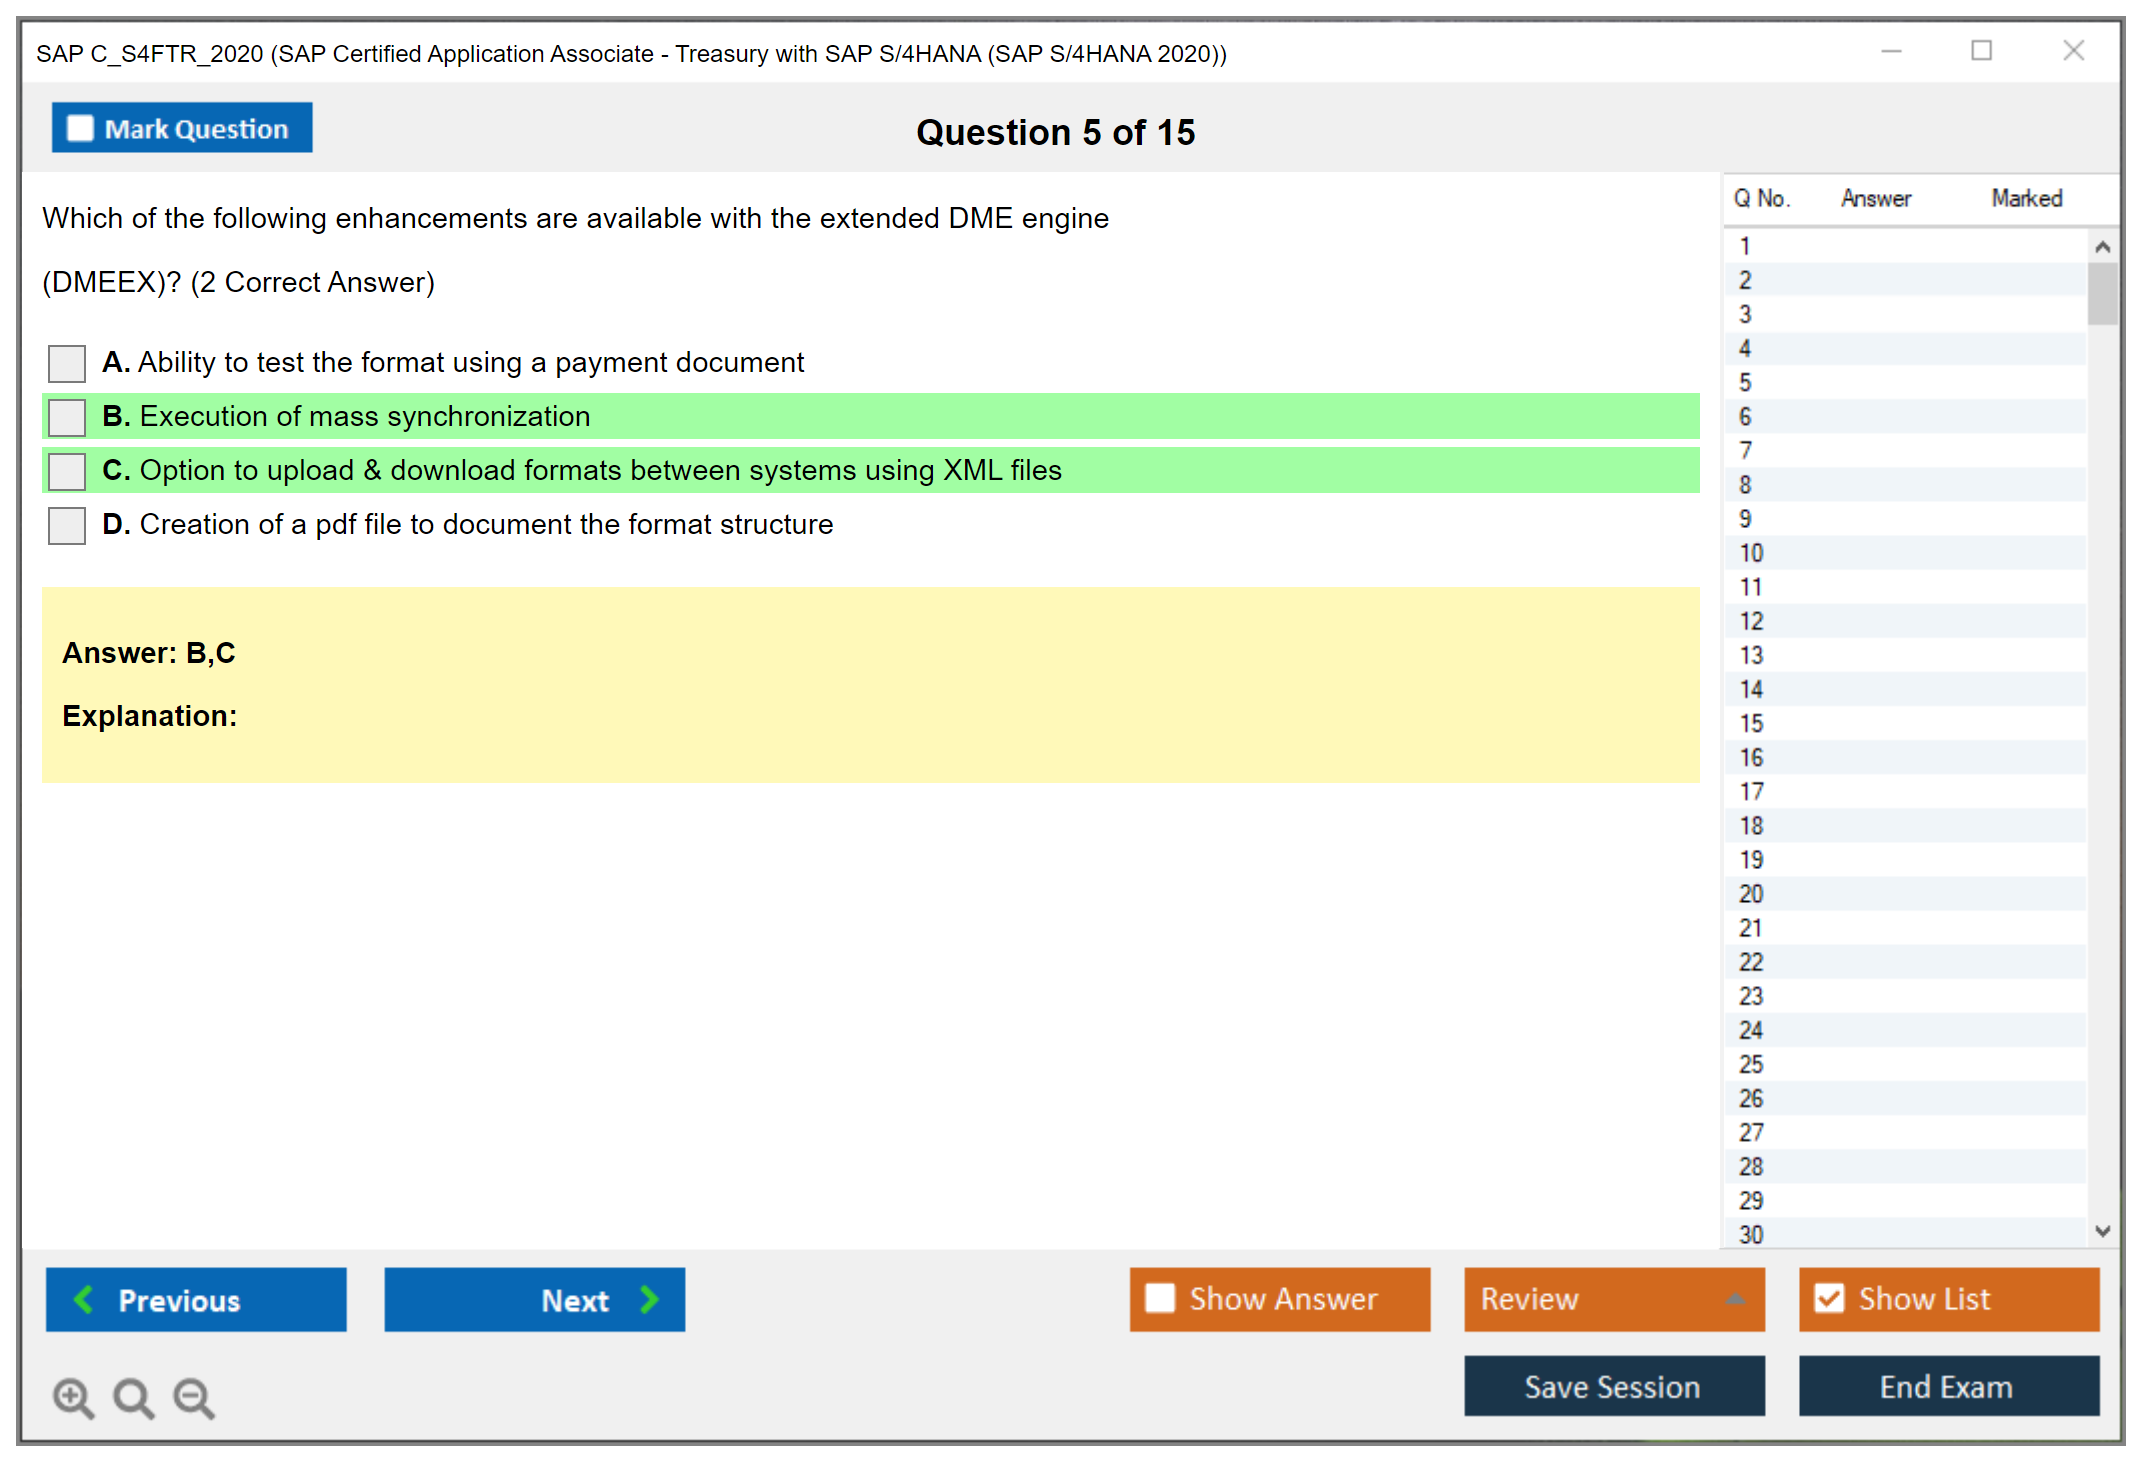Click the right chevron on the Next button

coord(650,1299)
